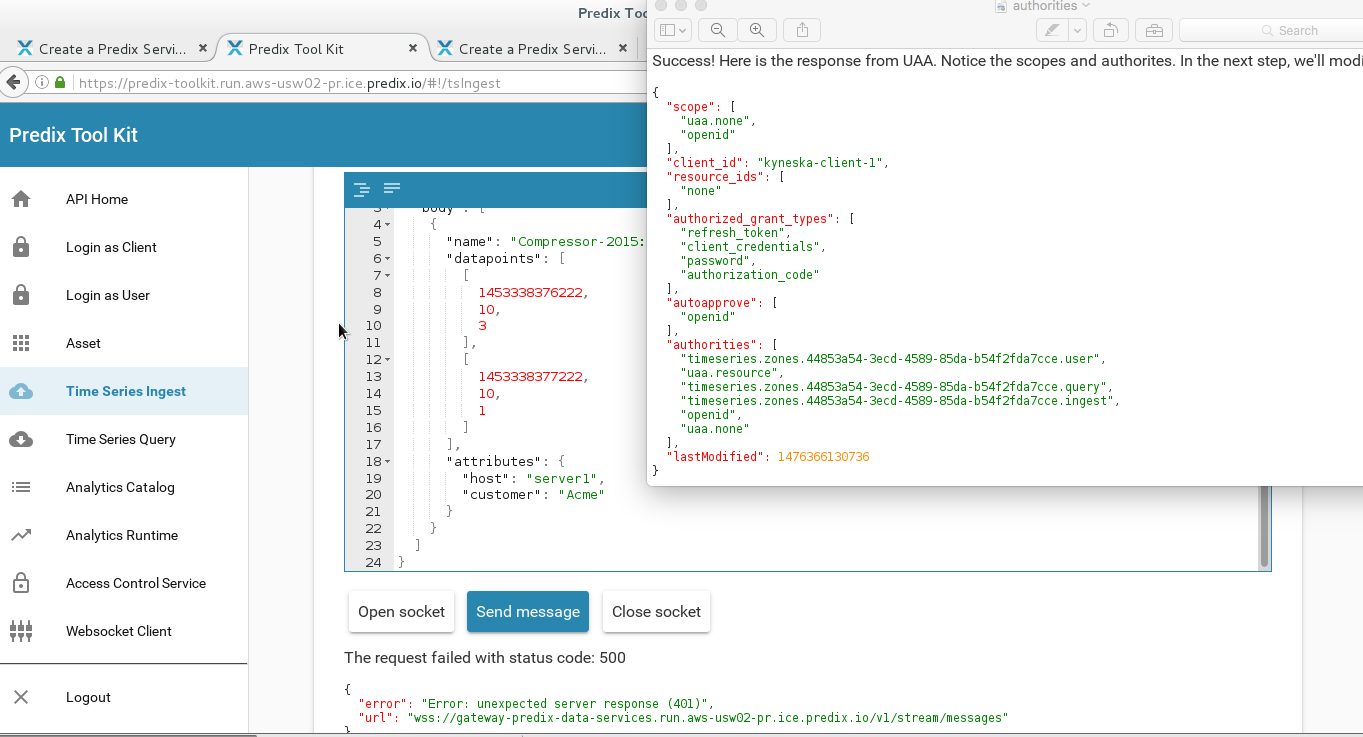1363x737 pixels.
Task: Collapse the attributes object at line 18
Action: pos(387,462)
